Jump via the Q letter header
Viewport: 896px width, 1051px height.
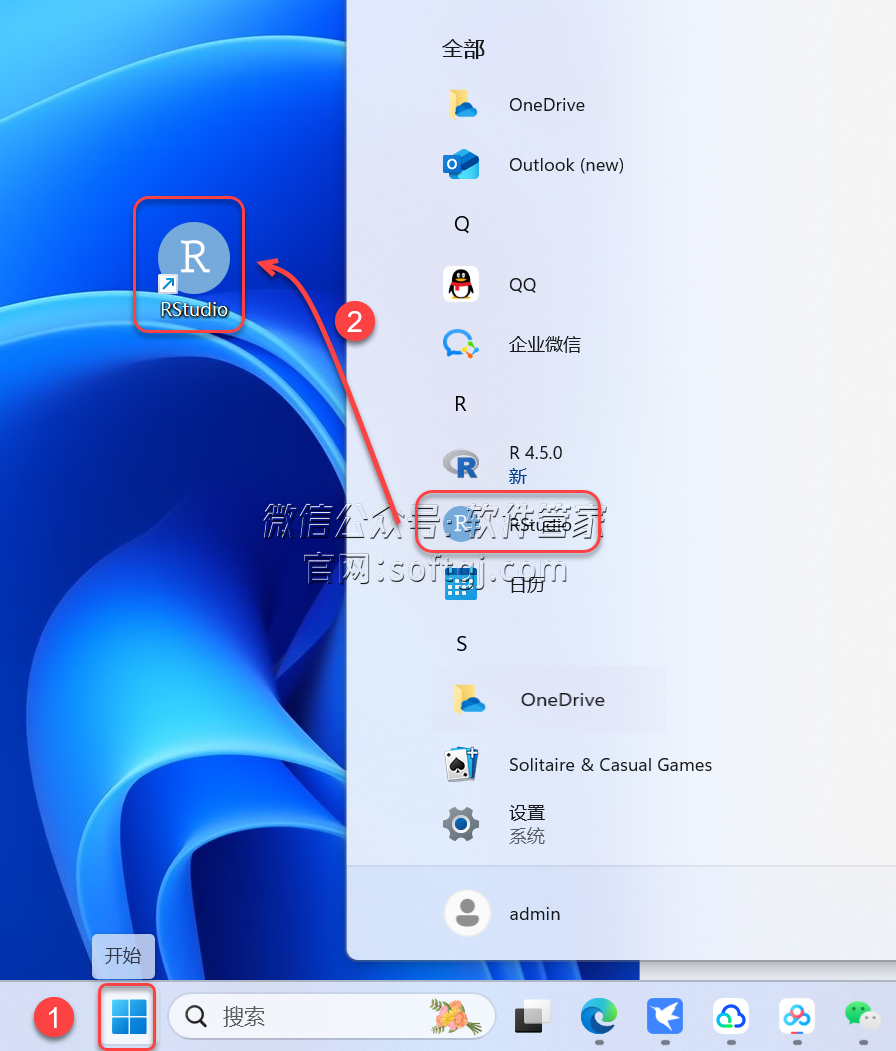pos(461,224)
